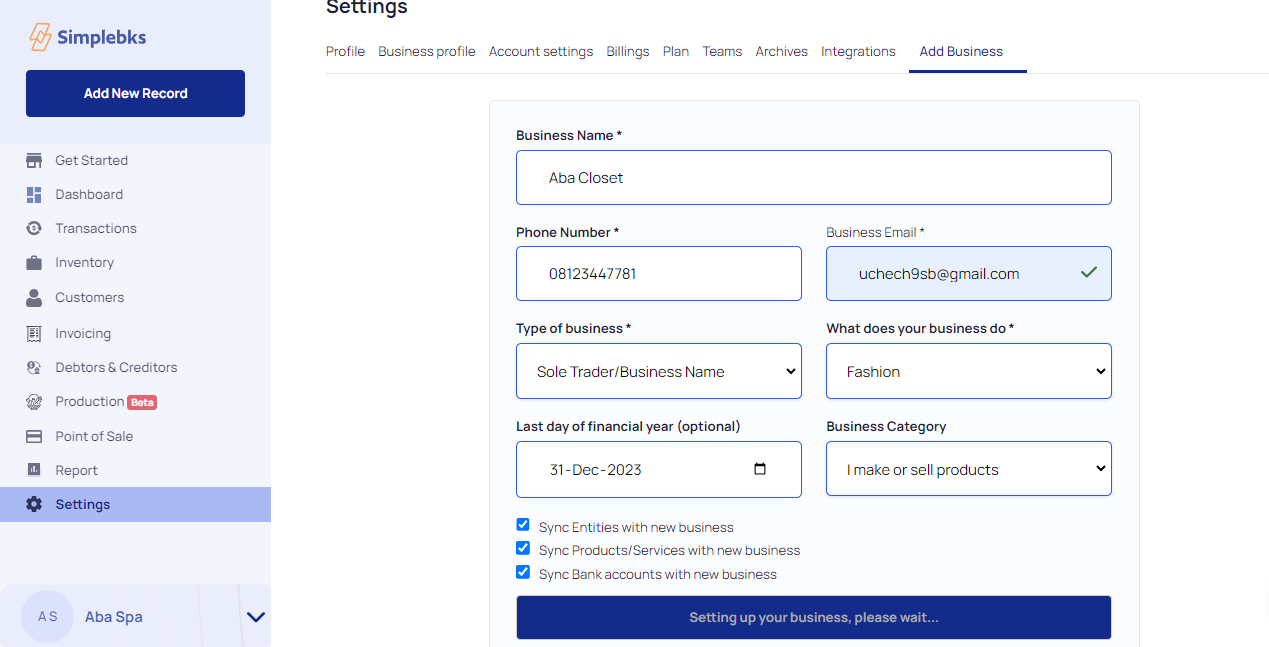The height and width of the screenshot is (647, 1269).
Task: Expand the What does your business do dropdown
Action: [968, 372]
